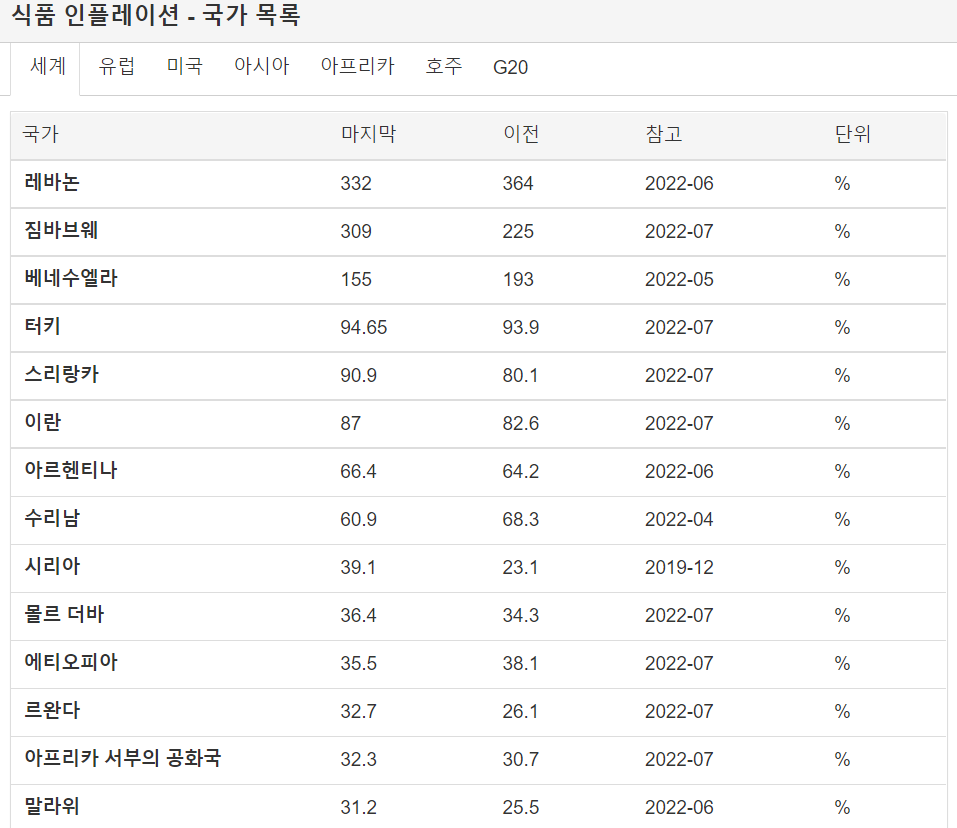Viewport: 957px width, 828px height.
Task: Click the 60.9 value for 수리남
Action: (x=358, y=520)
